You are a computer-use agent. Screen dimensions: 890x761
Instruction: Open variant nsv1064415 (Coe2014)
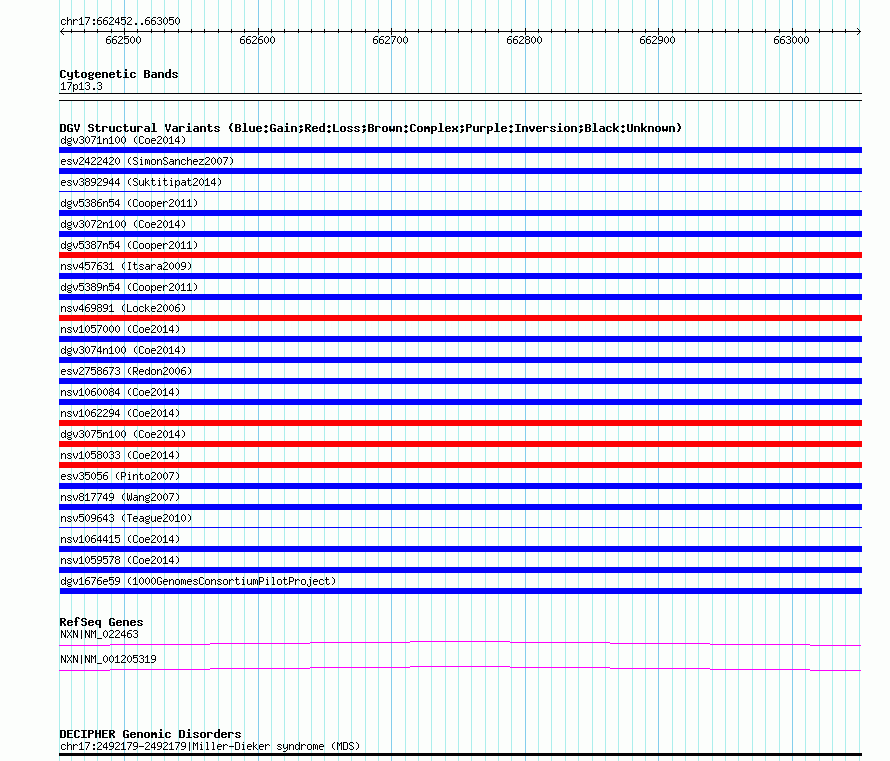(x=120, y=539)
